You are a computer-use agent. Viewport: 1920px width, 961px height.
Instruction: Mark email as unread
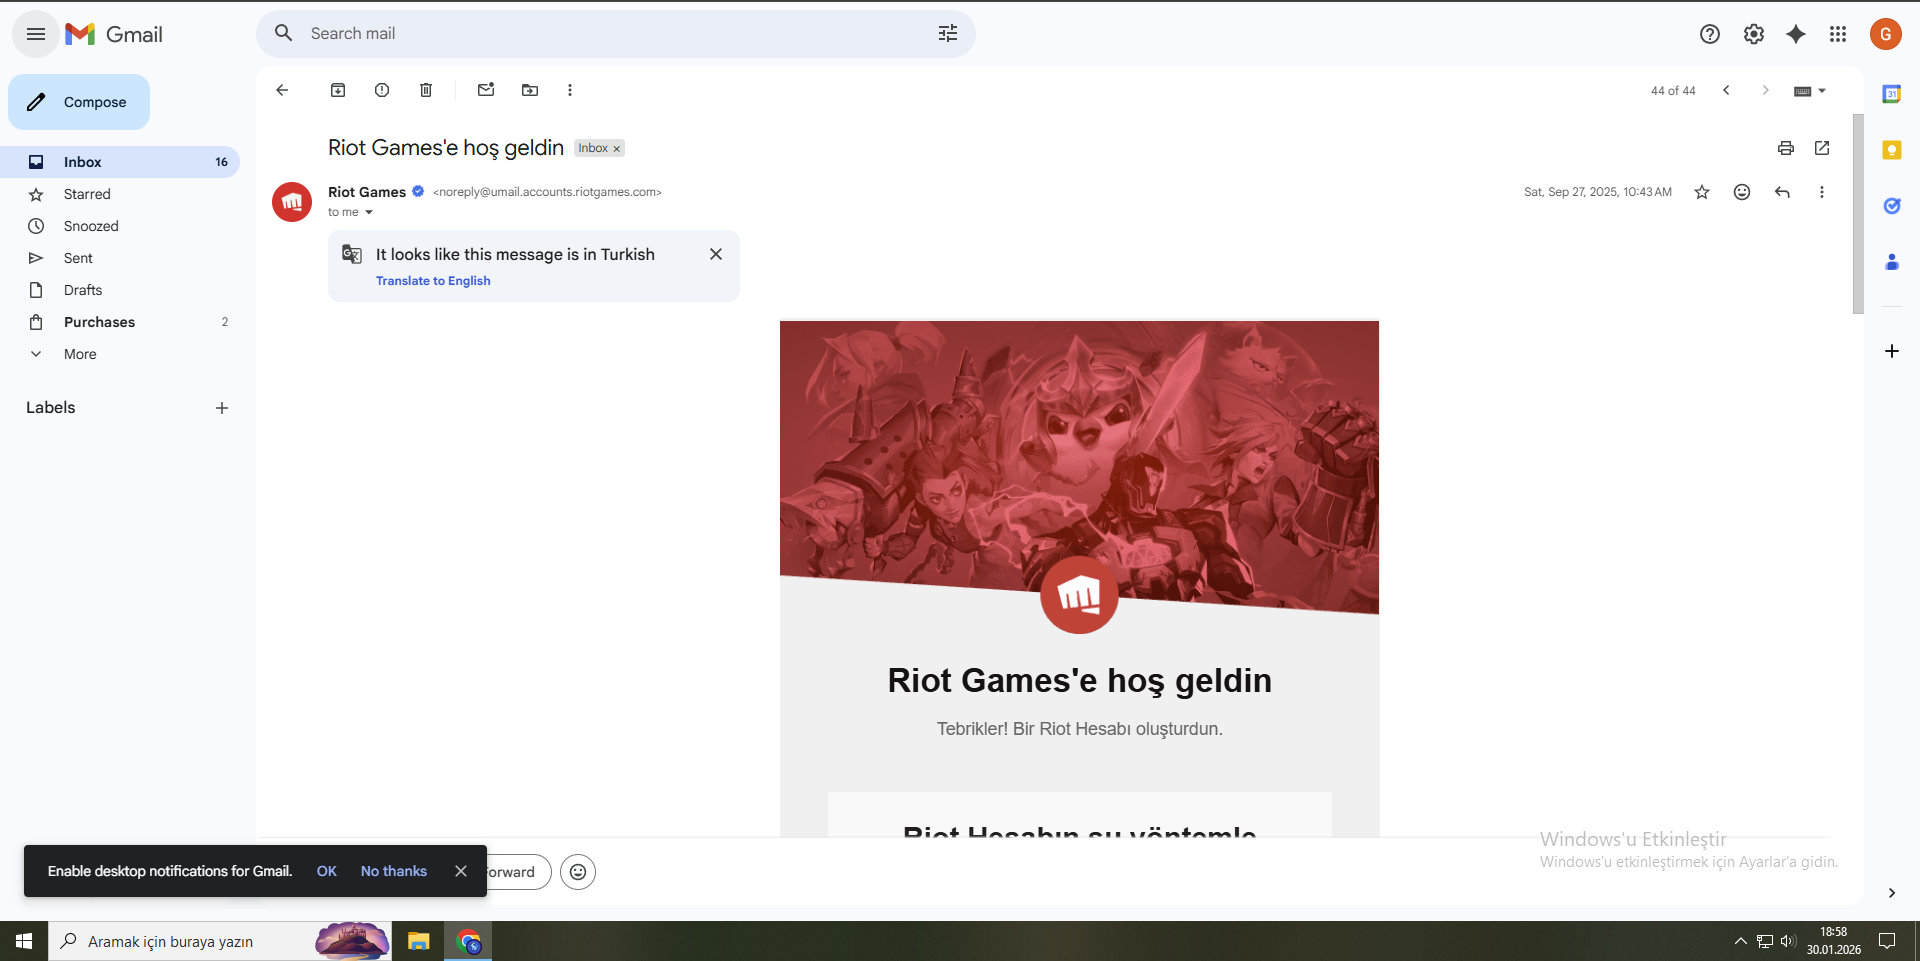coord(486,90)
